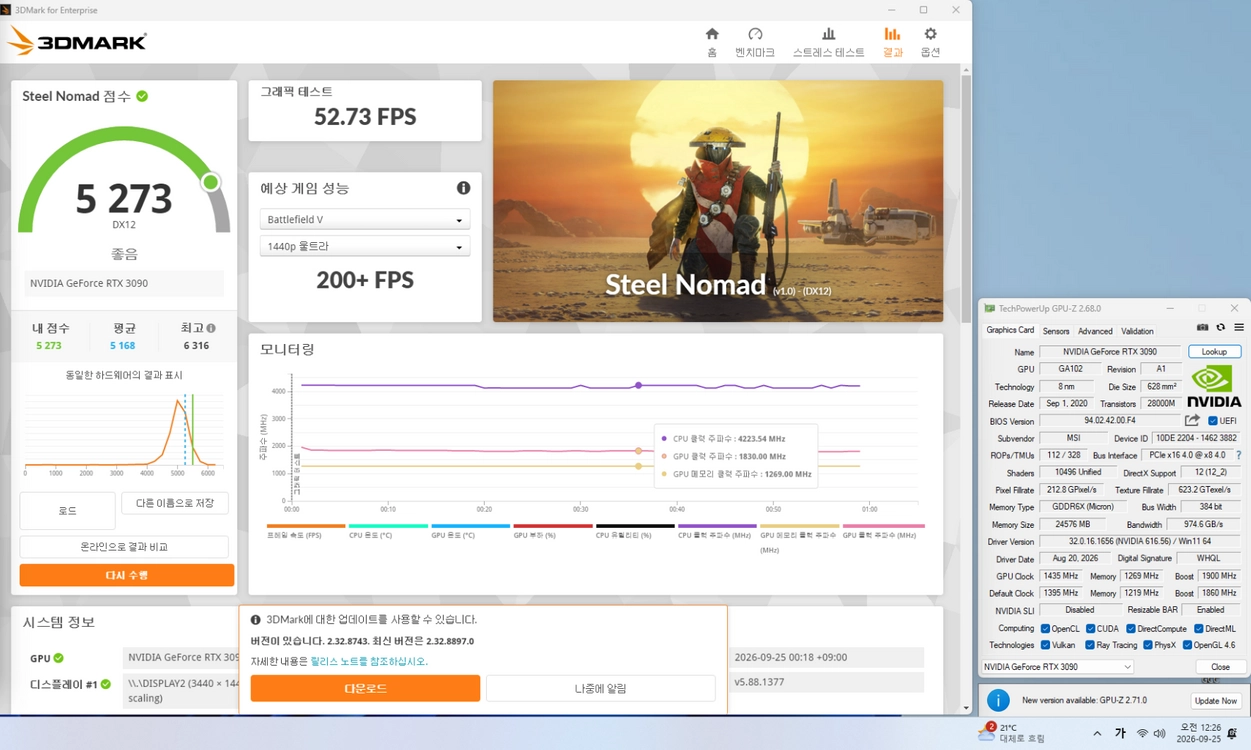1251x750 pixels.
Task: Click the teal CPU 온도 legend swatch
Action: [x=388, y=526]
